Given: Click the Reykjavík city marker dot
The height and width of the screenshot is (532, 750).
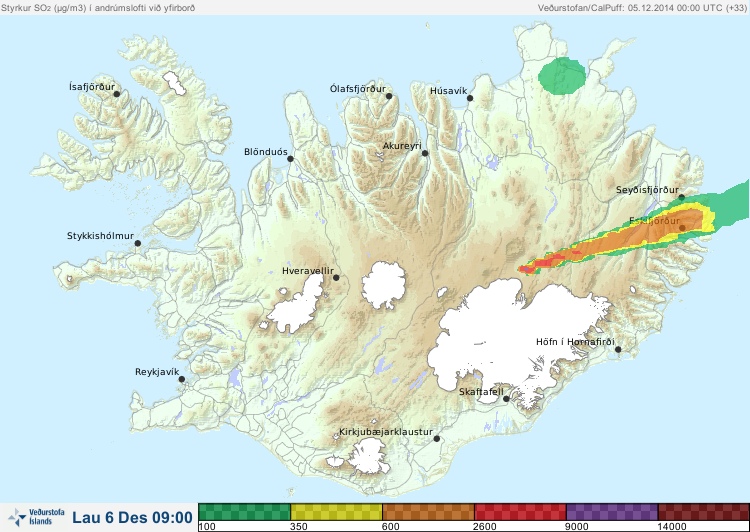Looking at the screenshot, I should 182,379.
